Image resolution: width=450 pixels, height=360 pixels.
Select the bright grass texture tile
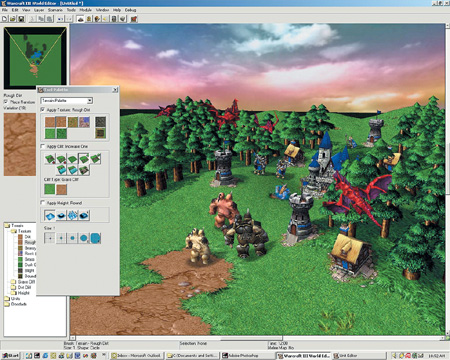pyautogui.click(x=50, y=133)
